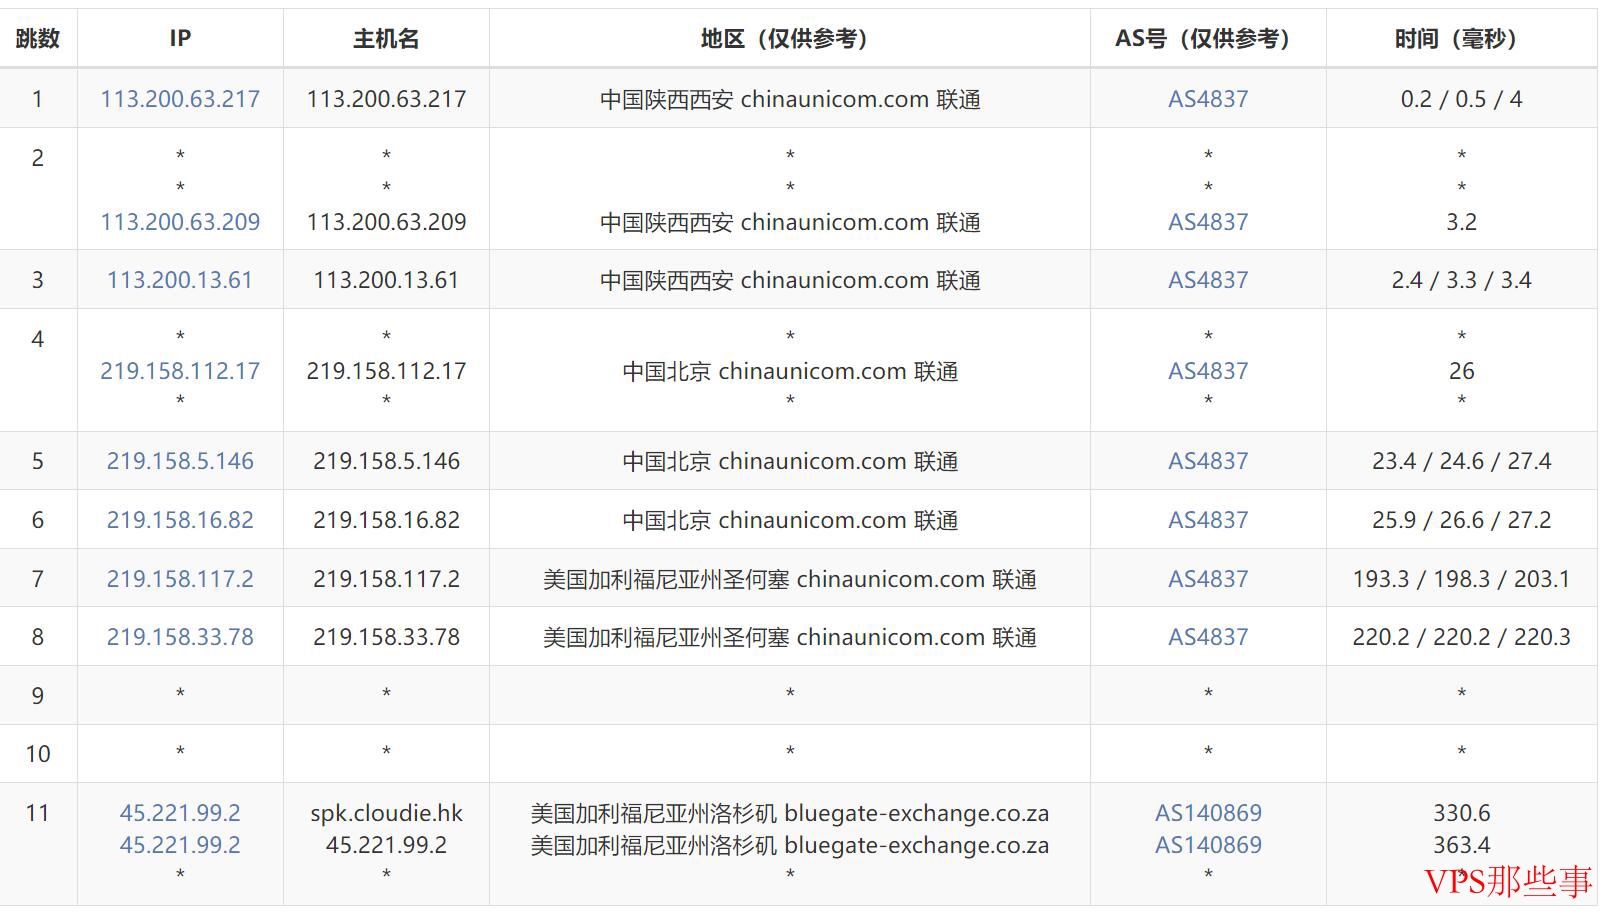Image resolution: width=1604 pixels, height=914 pixels.
Task: Click AS4837 link in hop 5 row
Action: click(1208, 461)
